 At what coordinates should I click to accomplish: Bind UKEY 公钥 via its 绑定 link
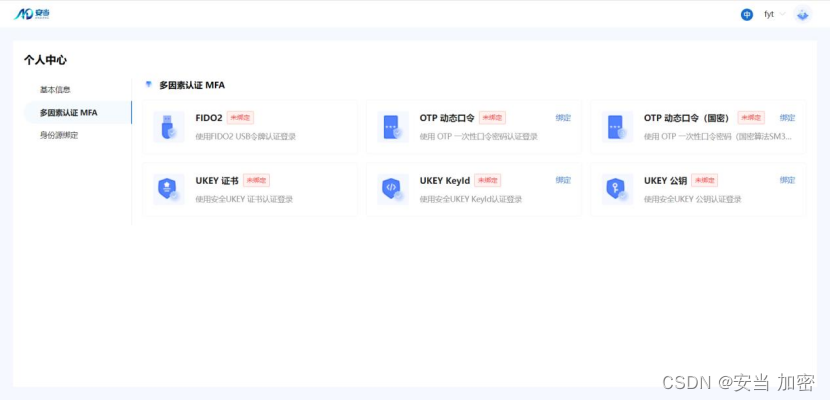(787, 181)
